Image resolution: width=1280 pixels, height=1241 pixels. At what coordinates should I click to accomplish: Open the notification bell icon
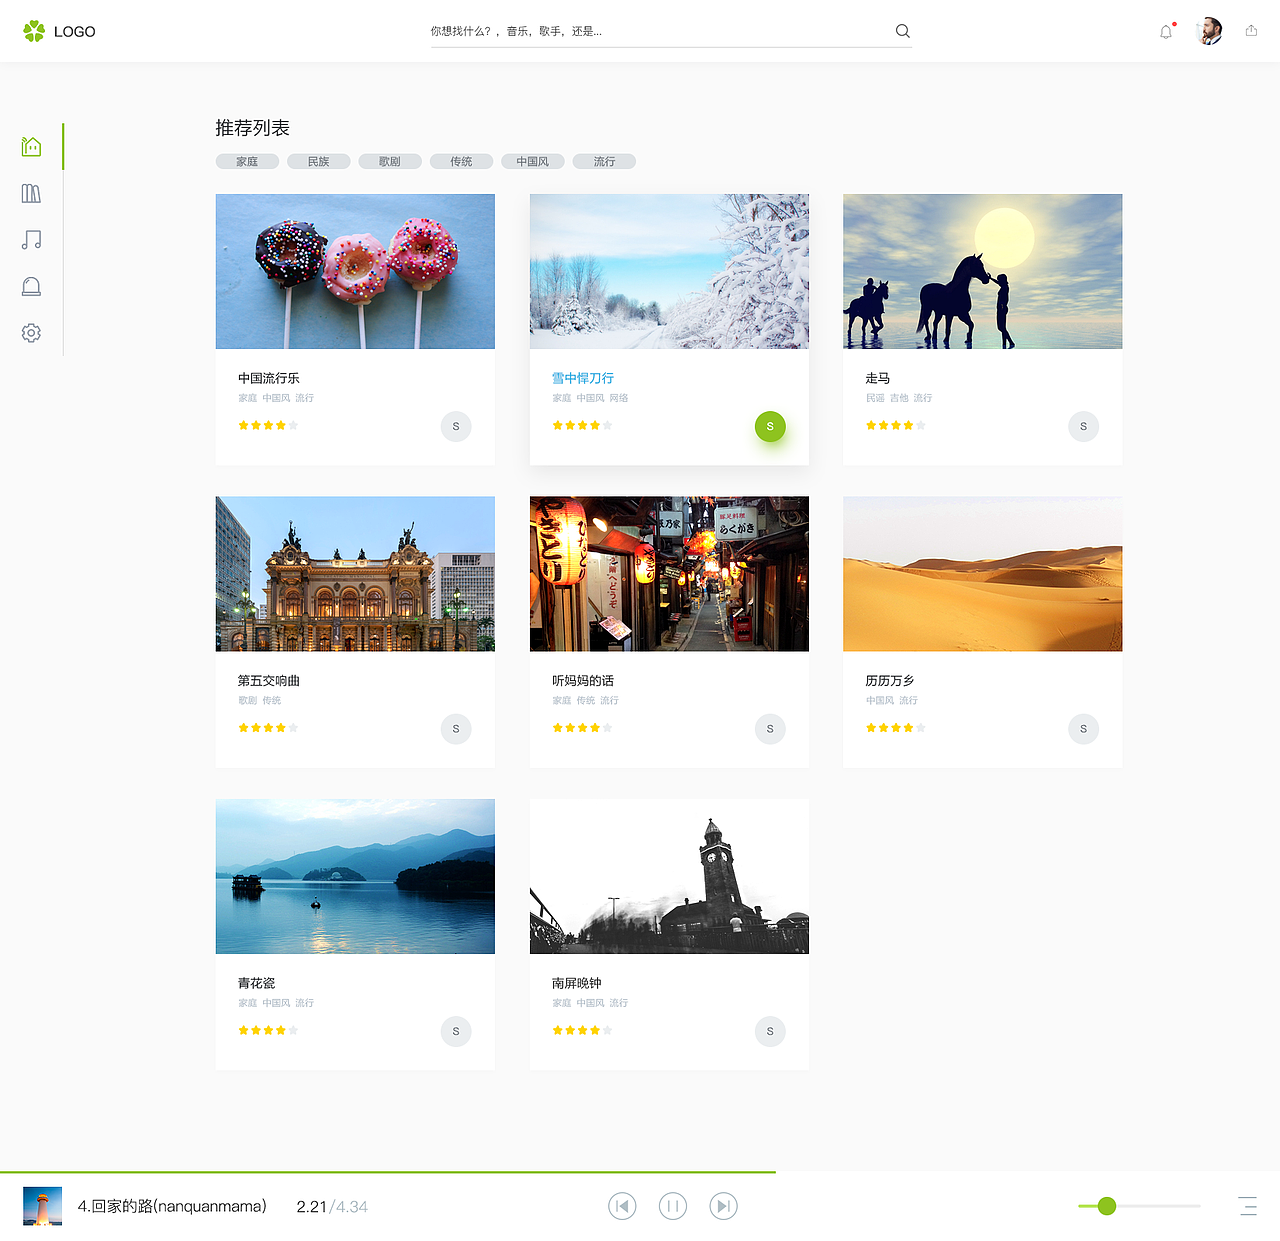pos(1165,31)
